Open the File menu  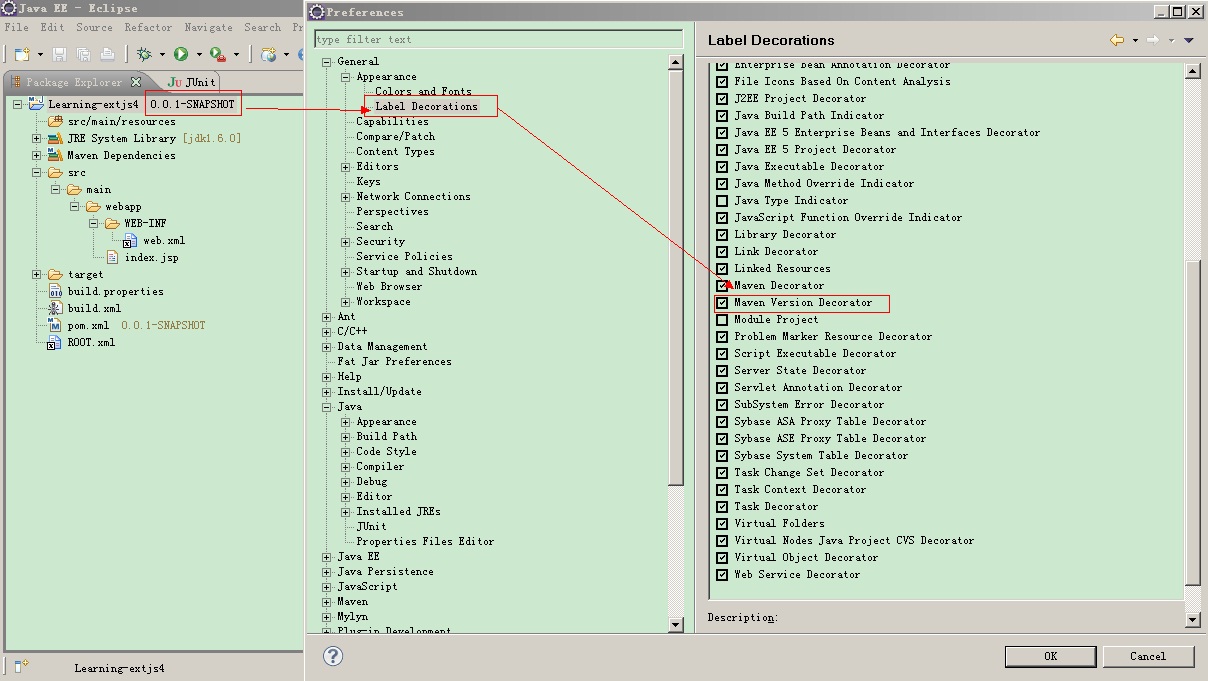(x=16, y=27)
